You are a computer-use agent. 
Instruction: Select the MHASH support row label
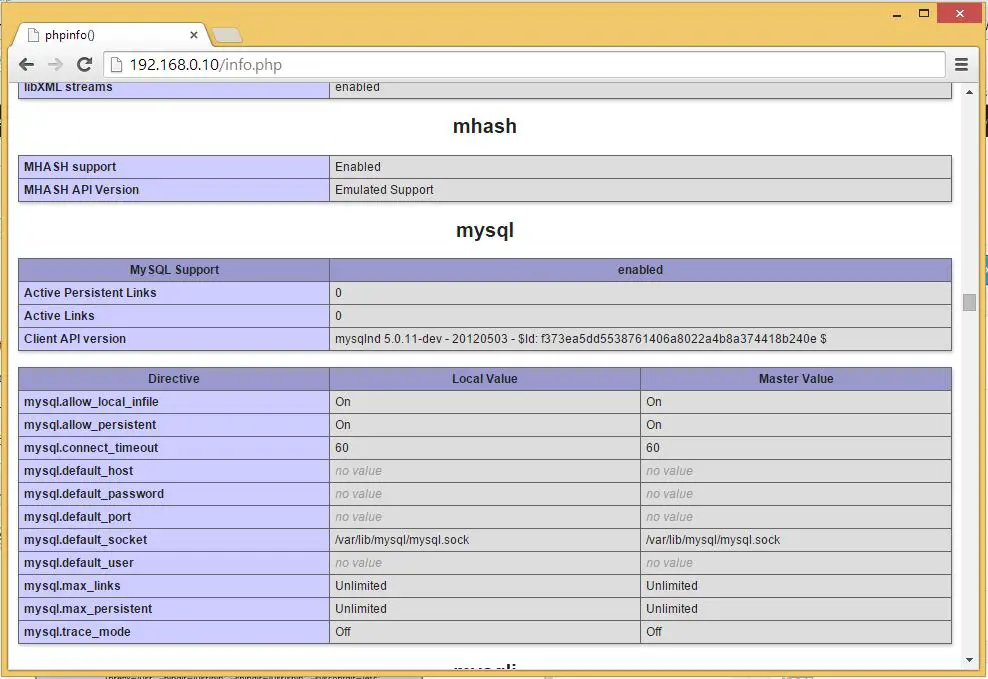click(x=70, y=167)
